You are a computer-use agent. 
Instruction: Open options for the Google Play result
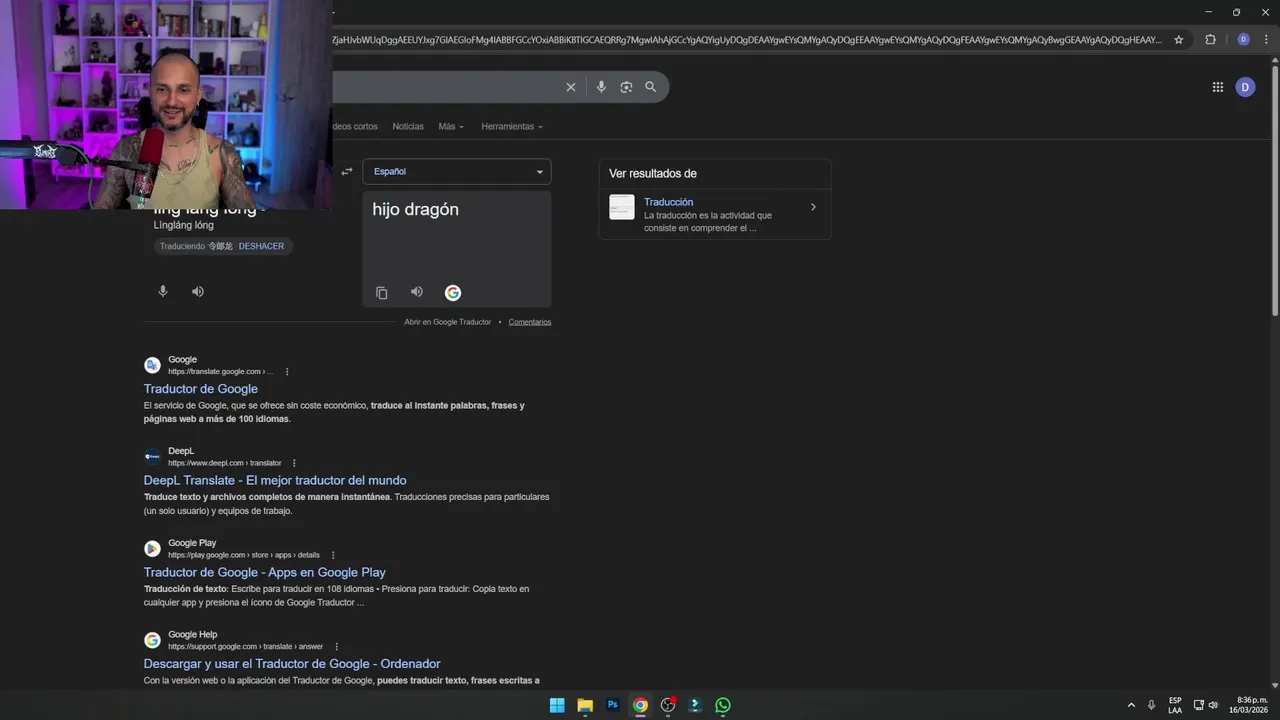point(333,555)
